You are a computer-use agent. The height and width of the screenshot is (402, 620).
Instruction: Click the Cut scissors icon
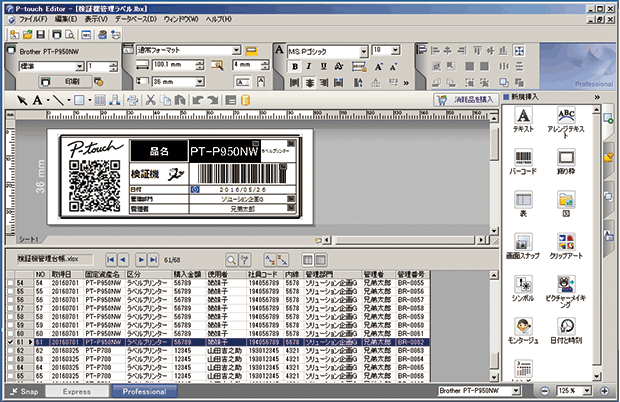[x=150, y=100]
